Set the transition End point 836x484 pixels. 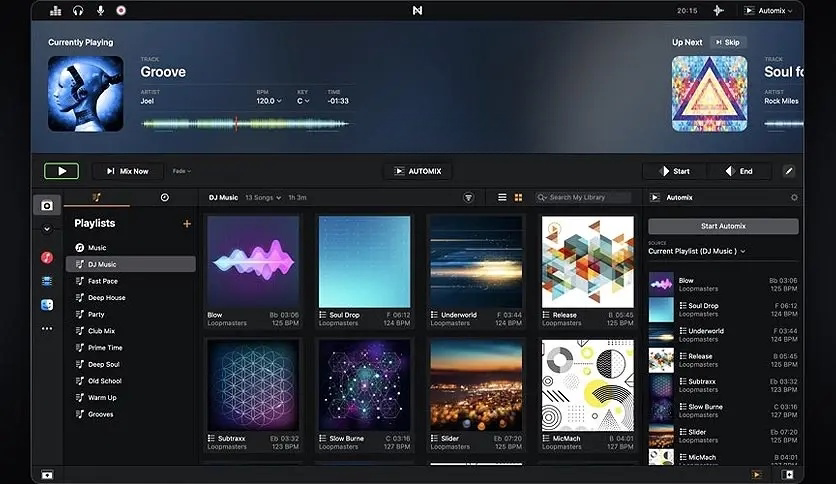click(739, 171)
